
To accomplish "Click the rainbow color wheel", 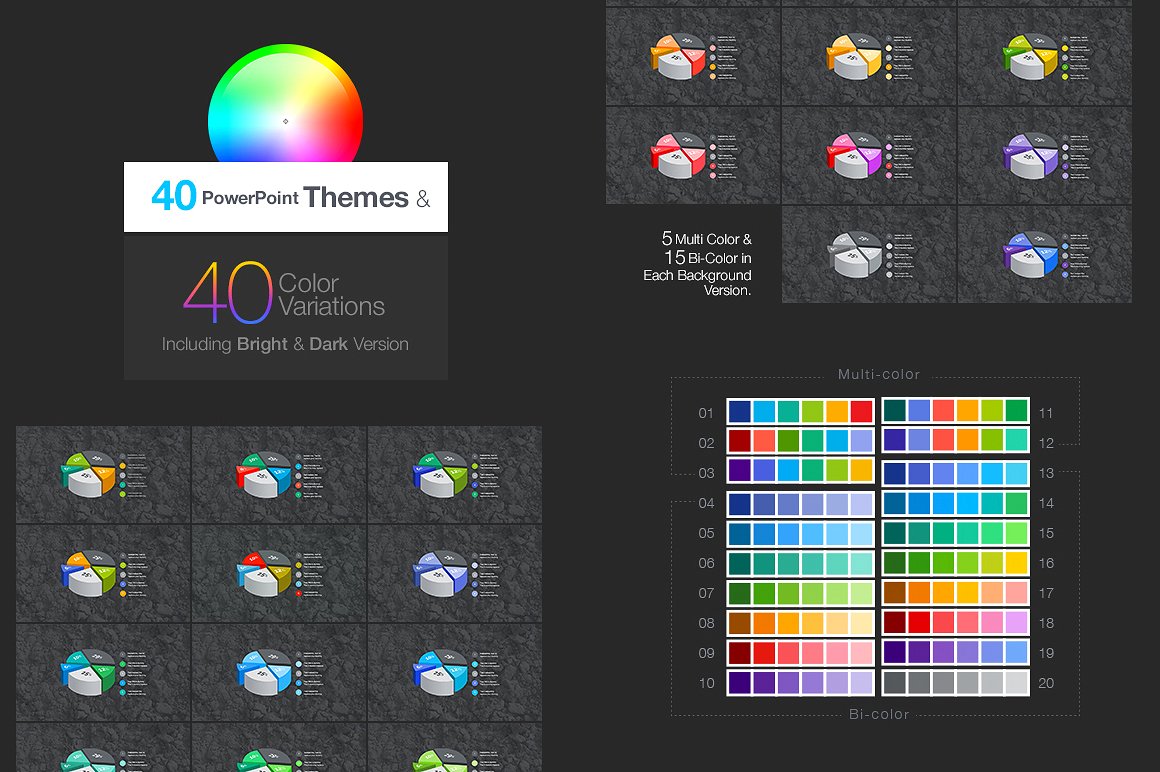I will pos(286,104).
